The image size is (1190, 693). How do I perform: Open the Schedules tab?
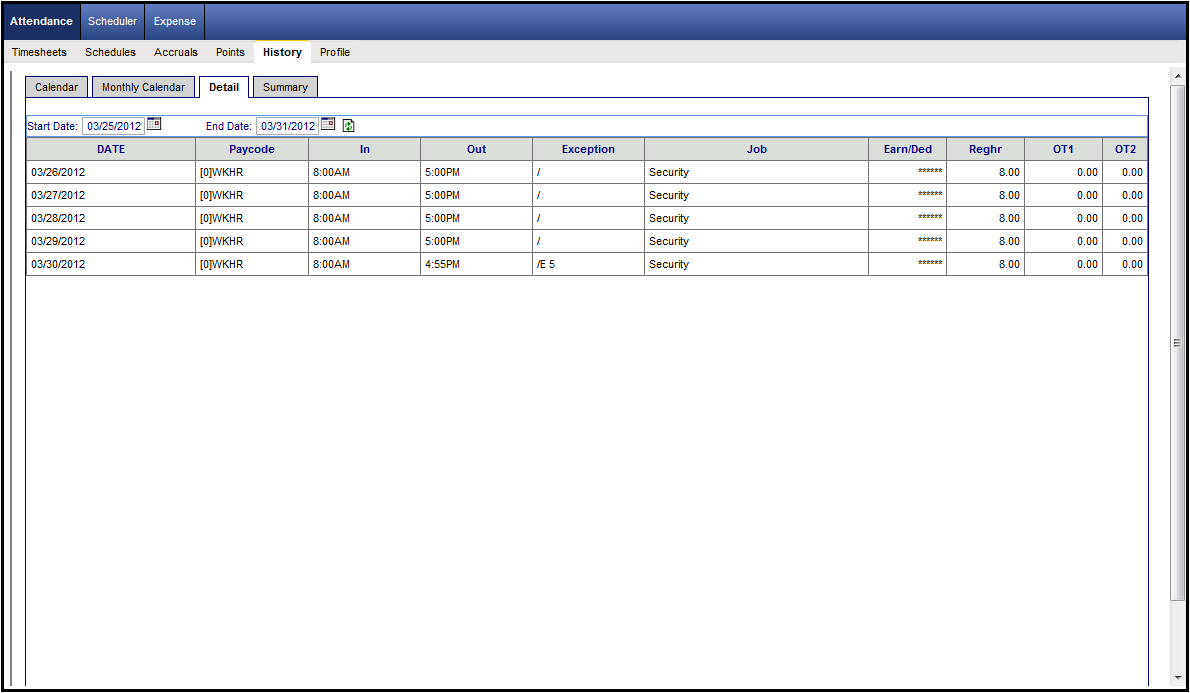[x=110, y=52]
